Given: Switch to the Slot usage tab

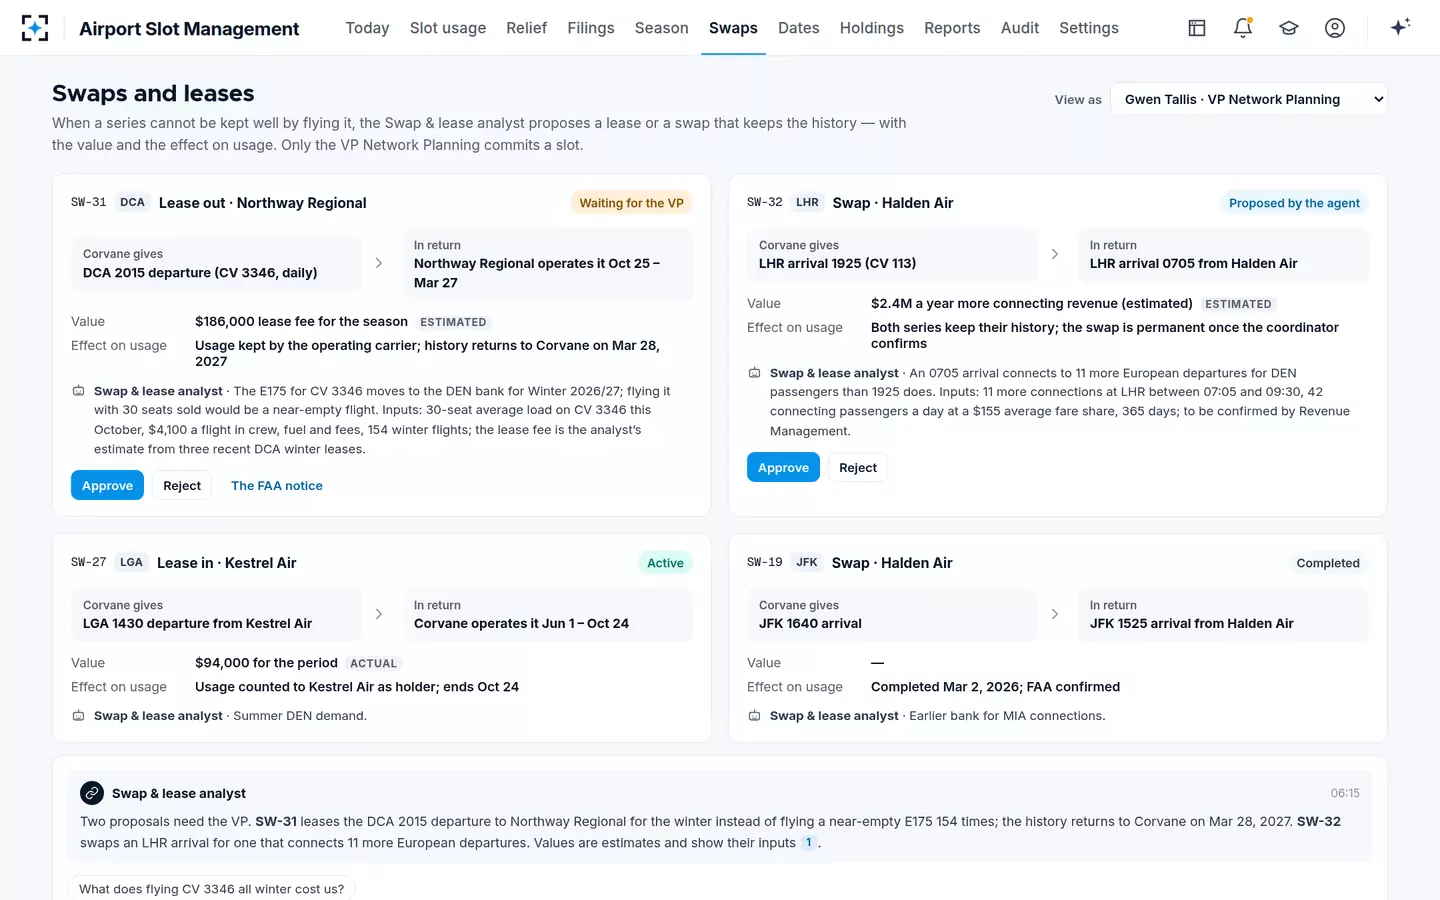Looking at the screenshot, I should (448, 28).
